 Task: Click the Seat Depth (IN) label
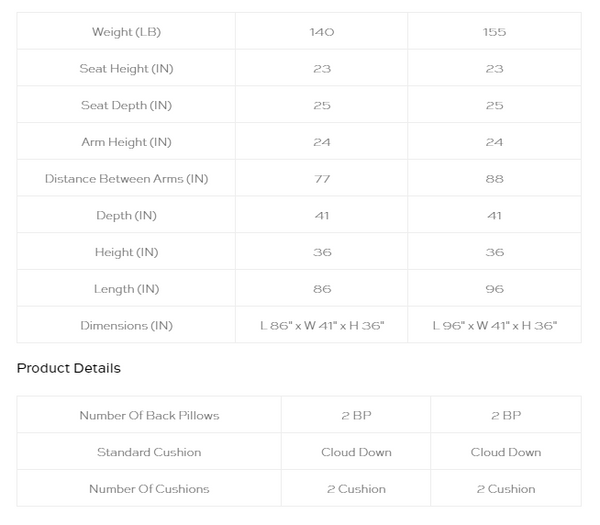tap(126, 105)
